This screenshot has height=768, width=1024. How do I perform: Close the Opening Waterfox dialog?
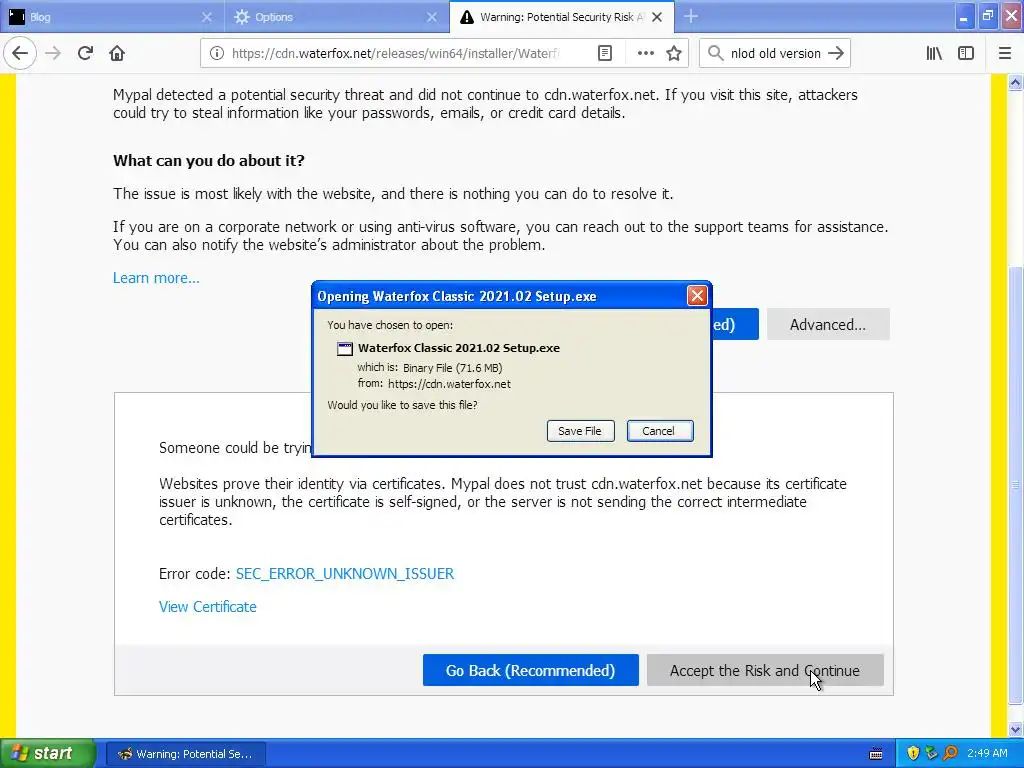[697, 296]
